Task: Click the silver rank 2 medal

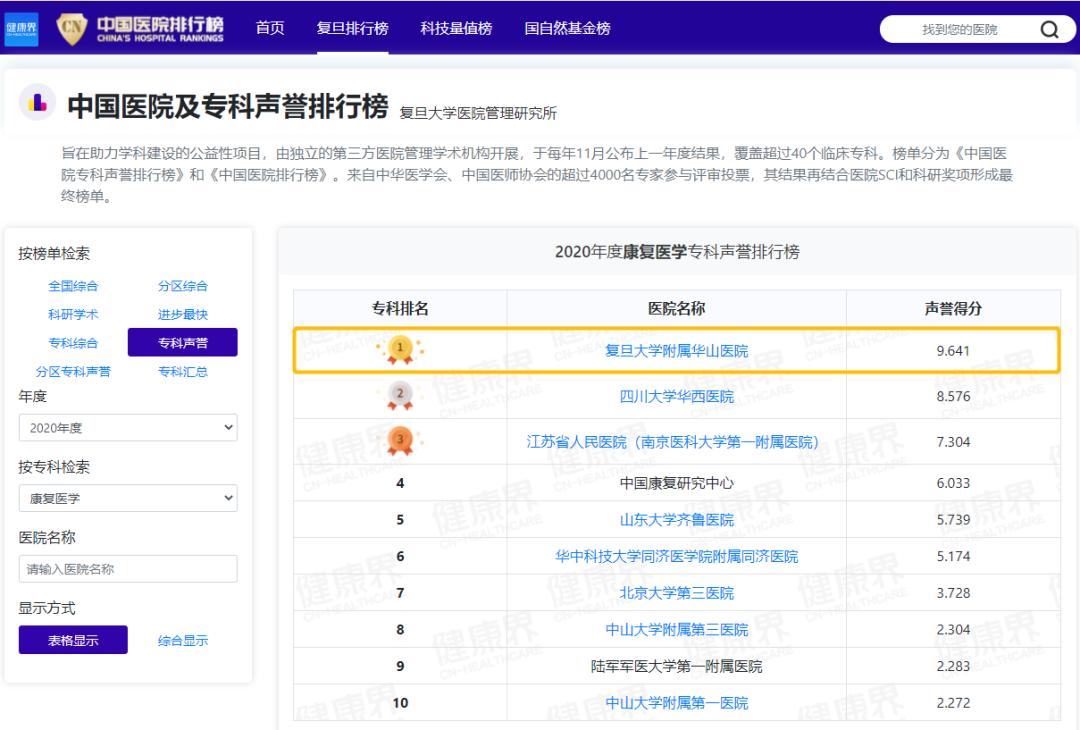Action: [400, 396]
